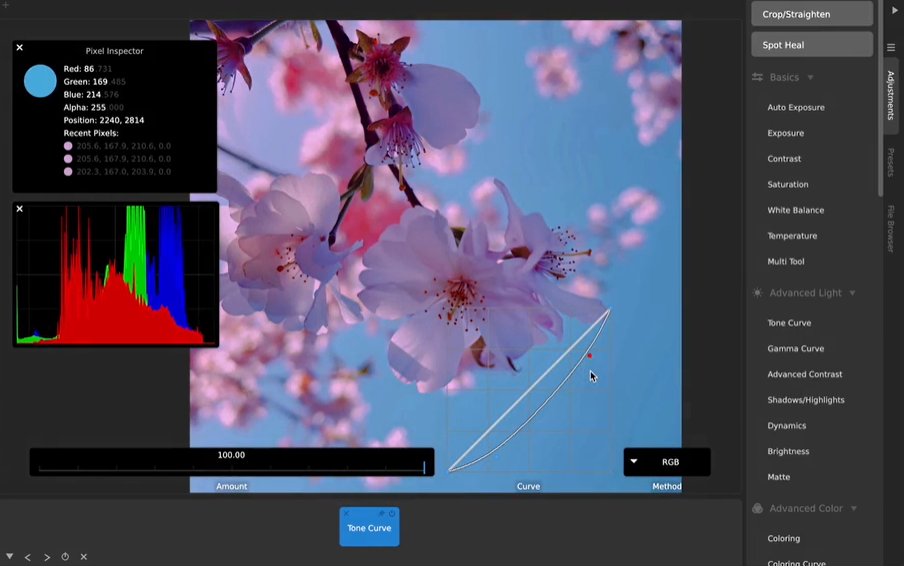The image size is (904, 566).
Task: Remove the Tone Curve node with its X
Action: [347, 513]
